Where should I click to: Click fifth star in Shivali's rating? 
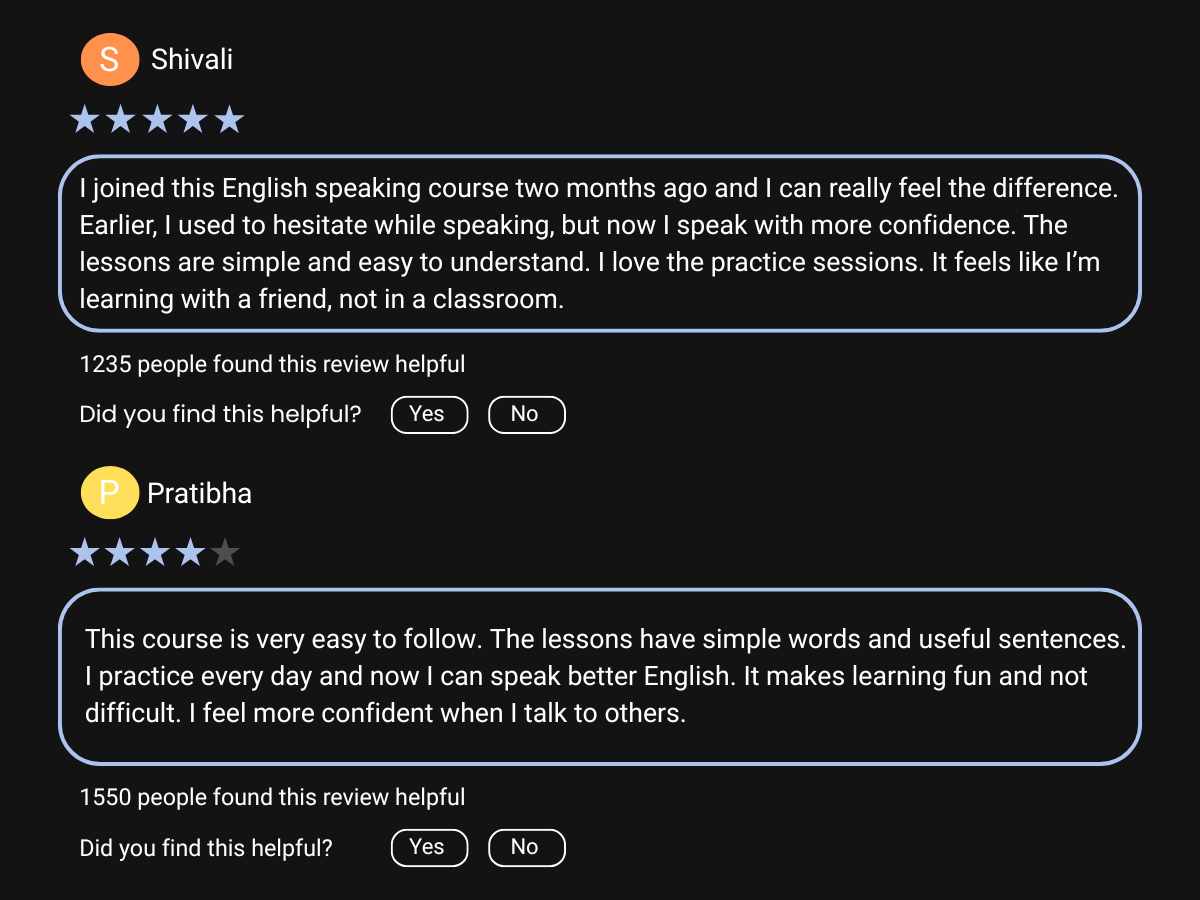(229, 121)
